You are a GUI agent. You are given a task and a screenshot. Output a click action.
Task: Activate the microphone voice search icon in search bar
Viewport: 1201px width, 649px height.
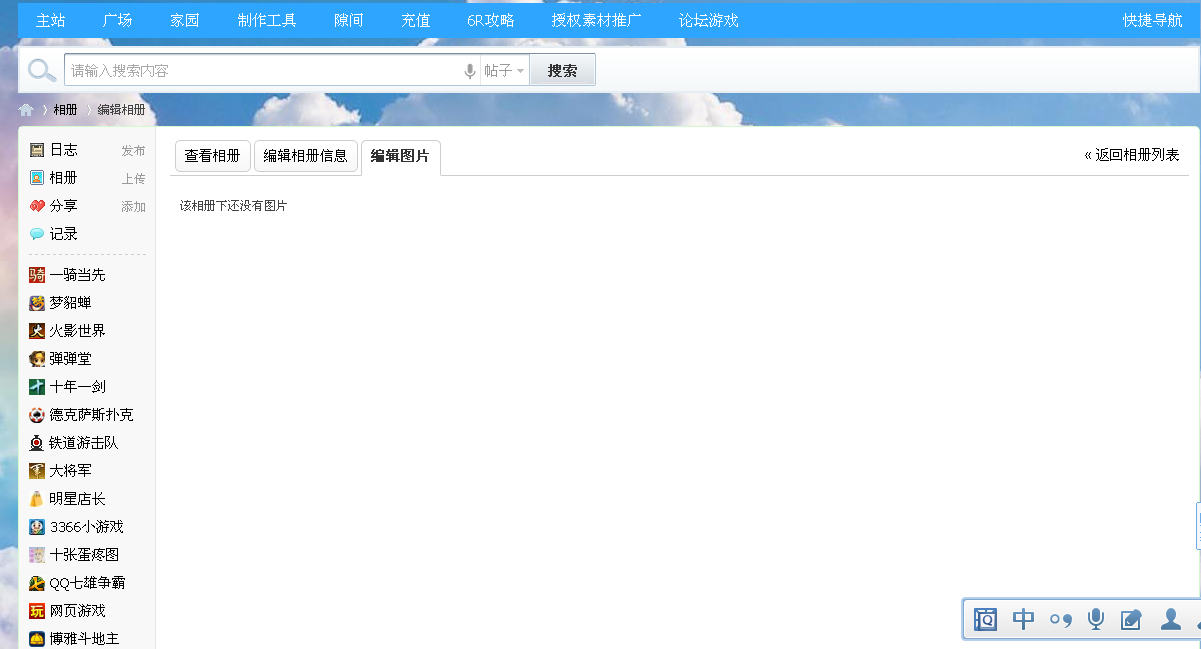click(x=470, y=71)
